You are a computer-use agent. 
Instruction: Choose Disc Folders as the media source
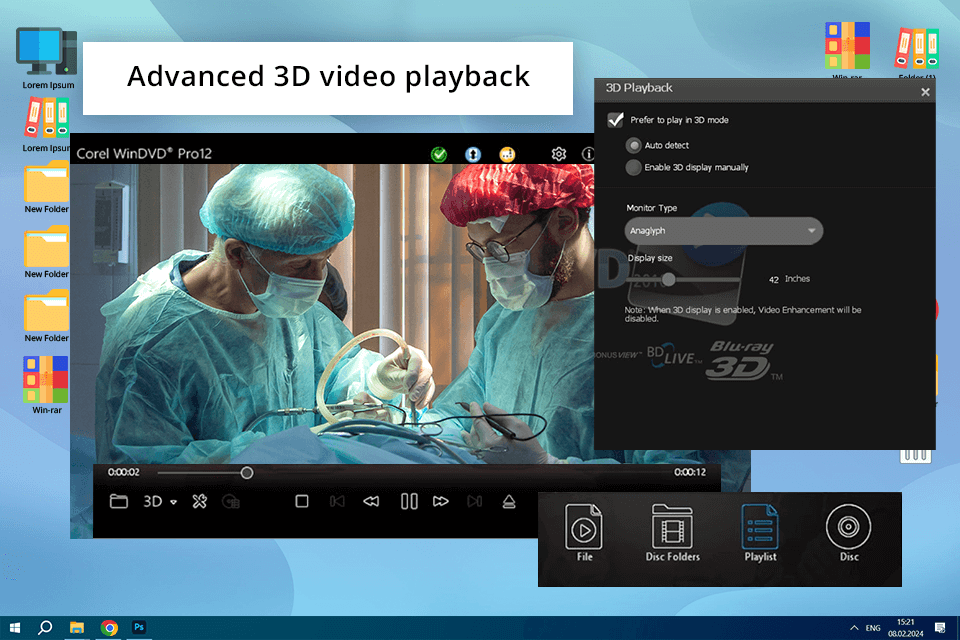[672, 532]
